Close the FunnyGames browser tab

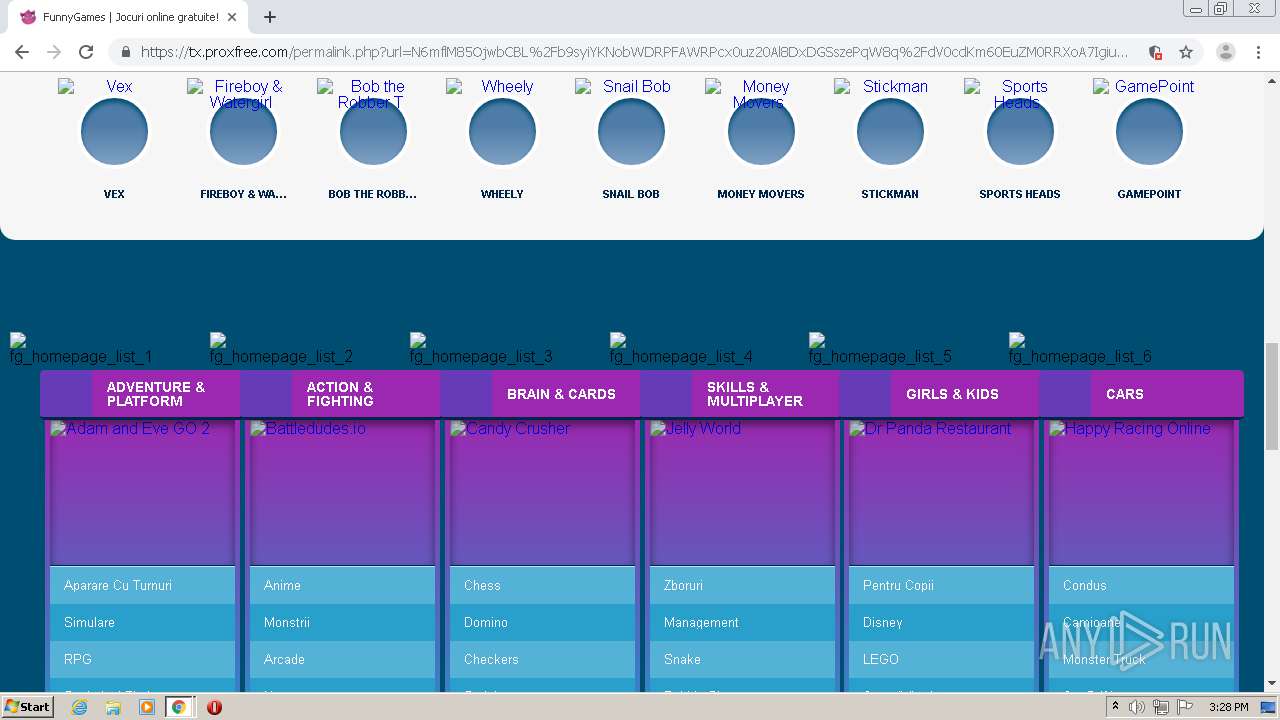(x=232, y=17)
